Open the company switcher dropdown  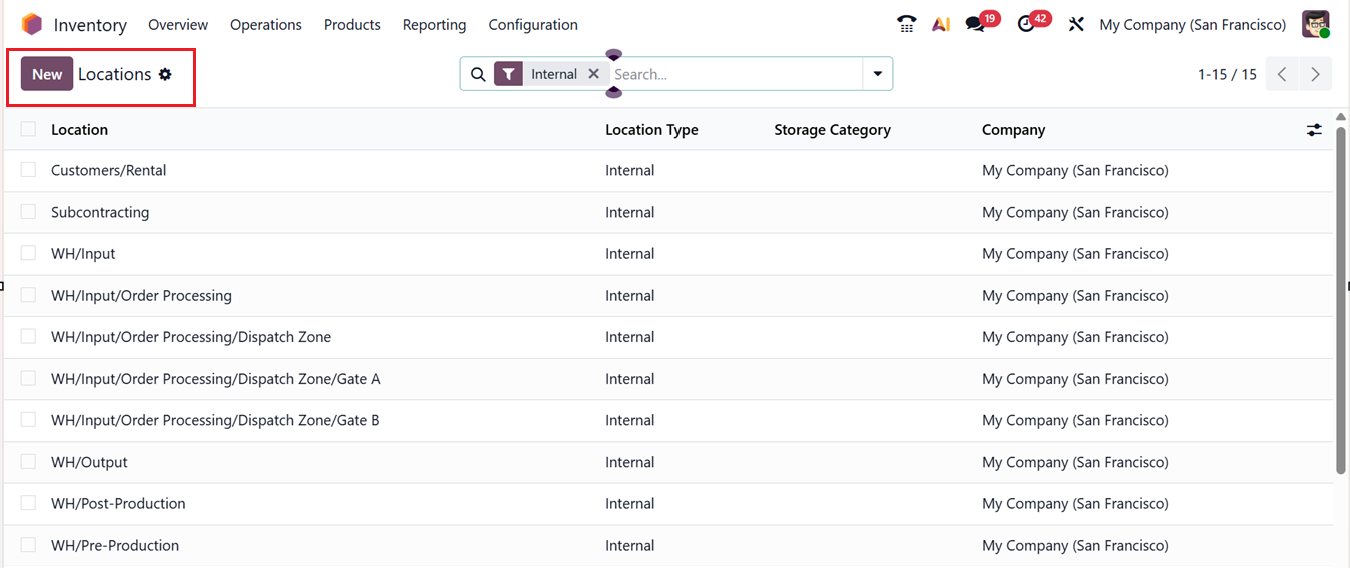(1192, 25)
